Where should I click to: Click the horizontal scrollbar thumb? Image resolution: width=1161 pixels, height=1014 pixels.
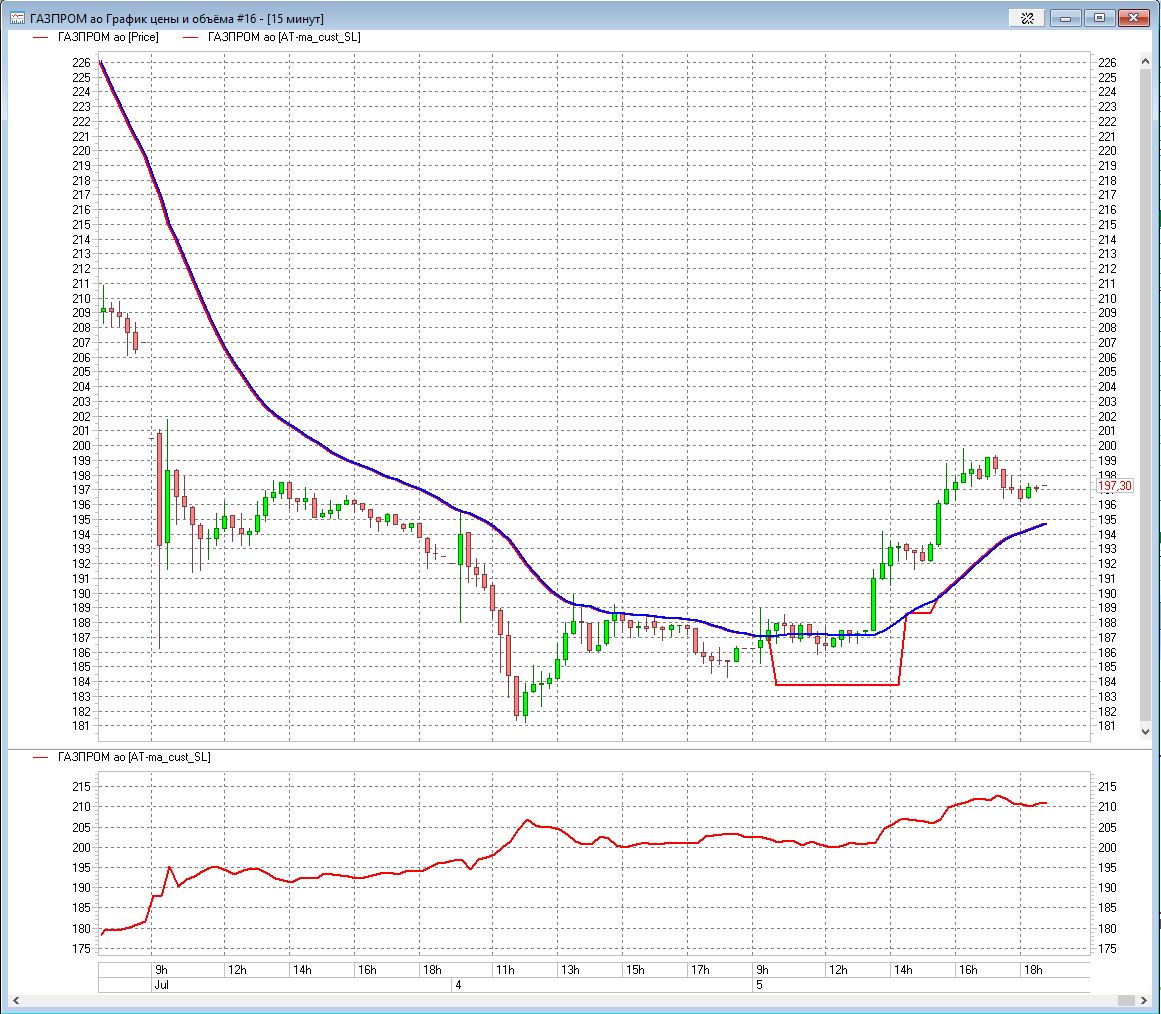click(1126, 1000)
